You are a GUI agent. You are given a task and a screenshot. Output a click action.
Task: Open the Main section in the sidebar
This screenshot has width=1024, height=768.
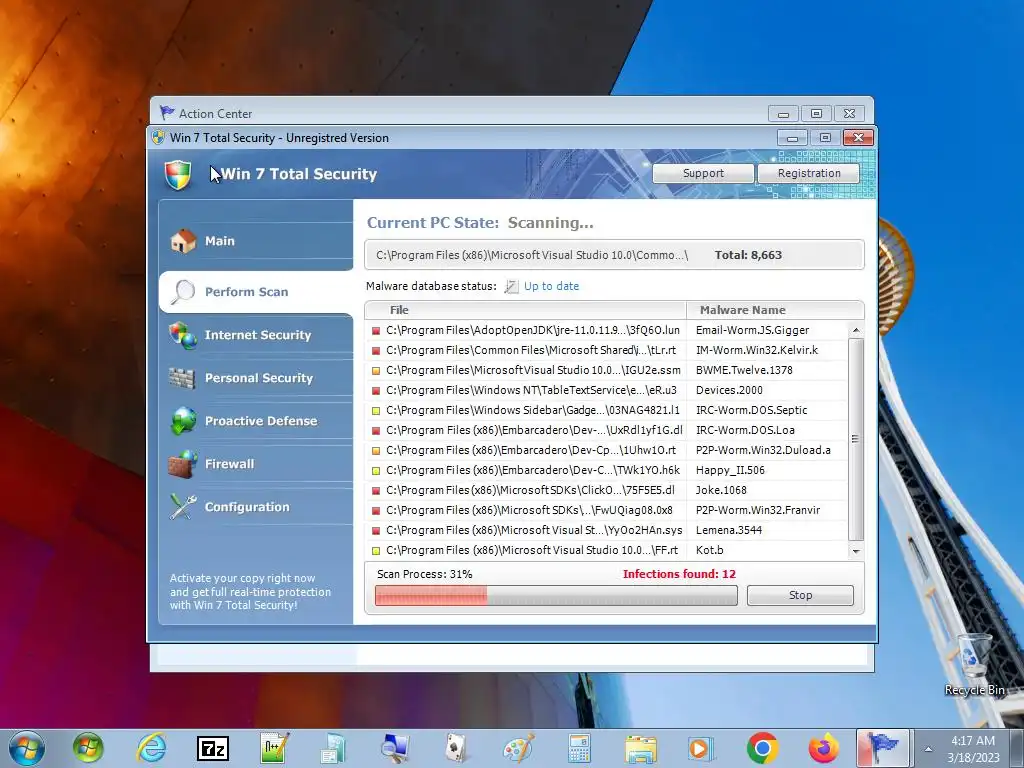pyautogui.click(x=256, y=241)
